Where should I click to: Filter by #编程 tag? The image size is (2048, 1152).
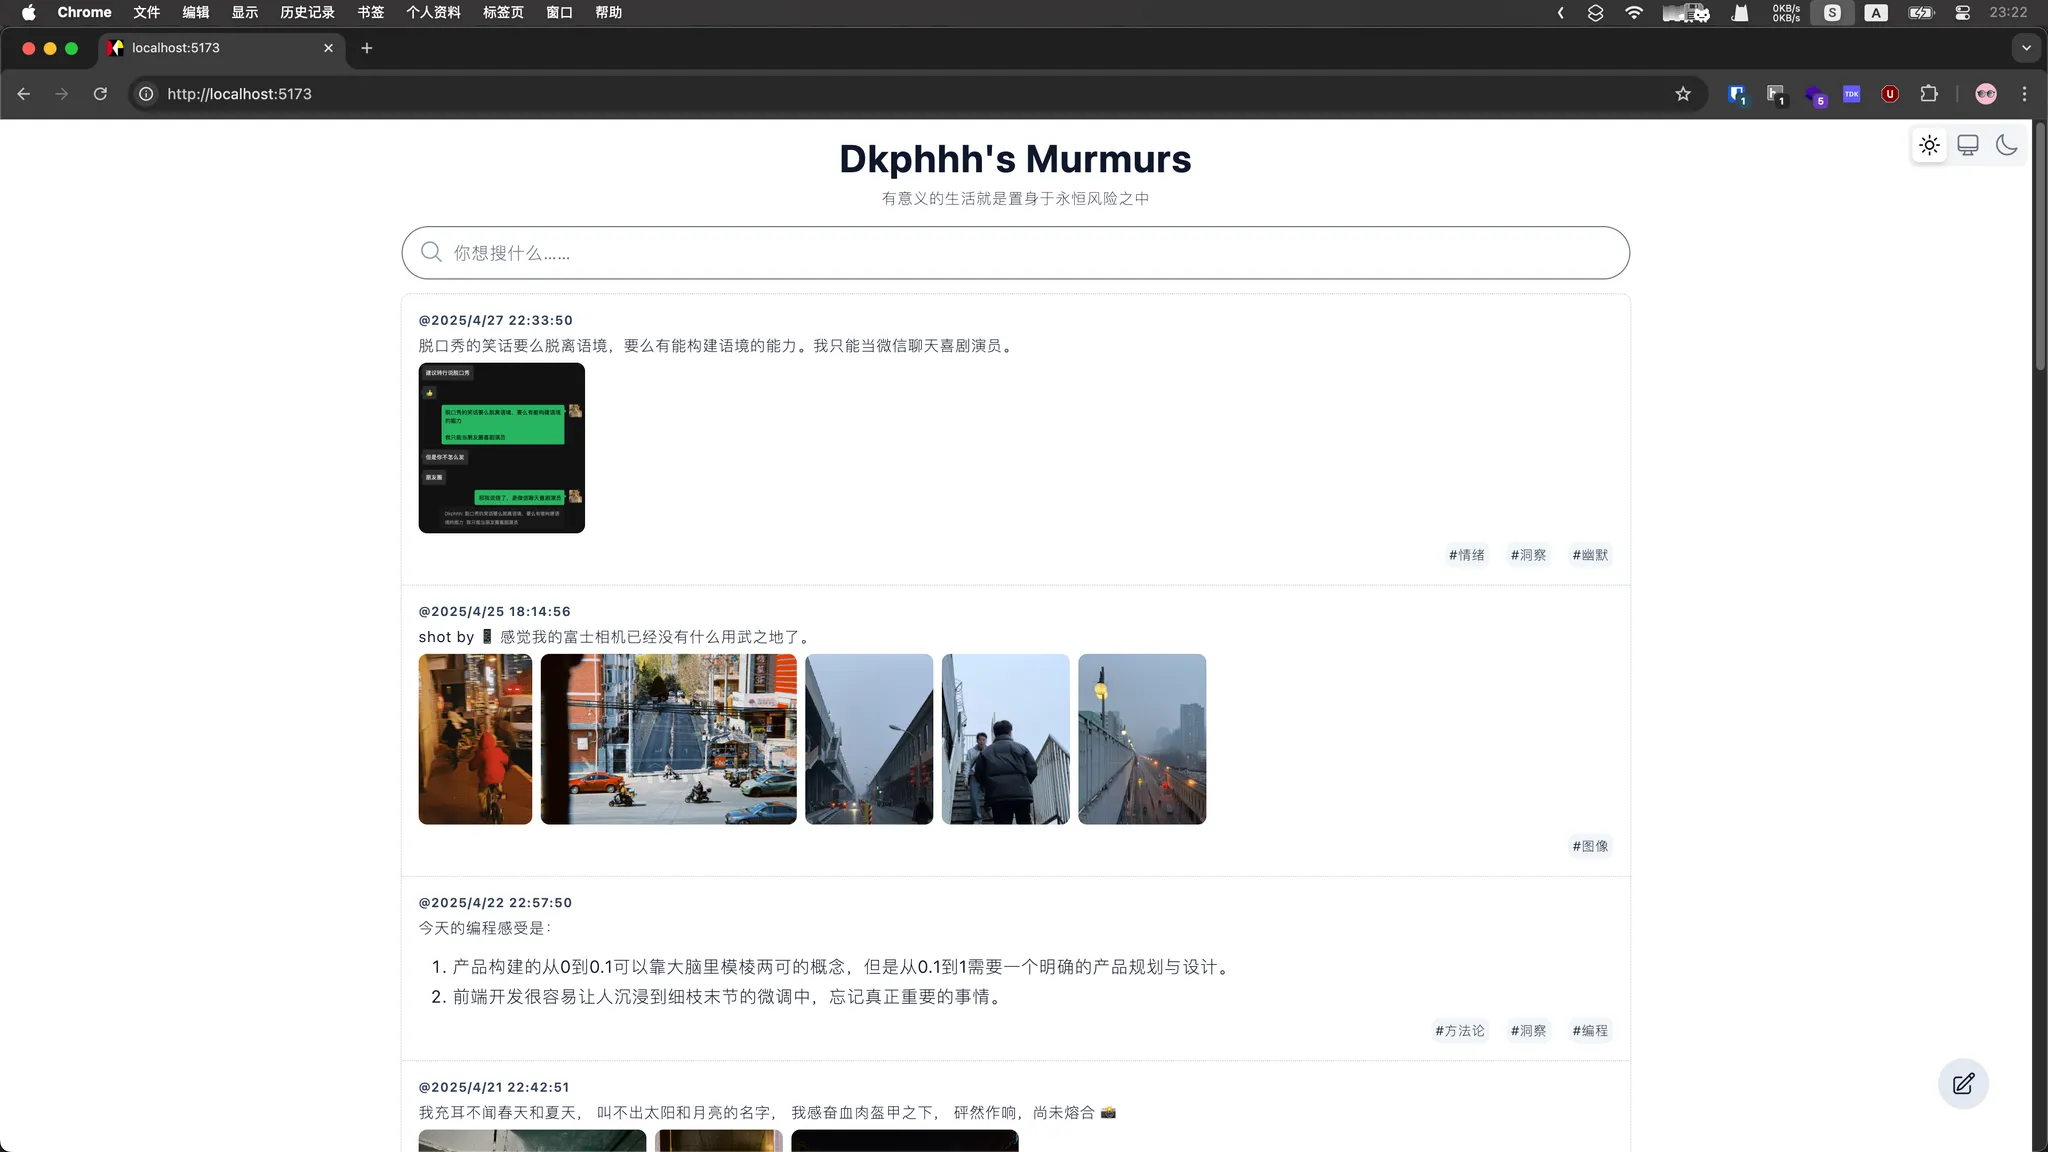[x=1590, y=1031]
